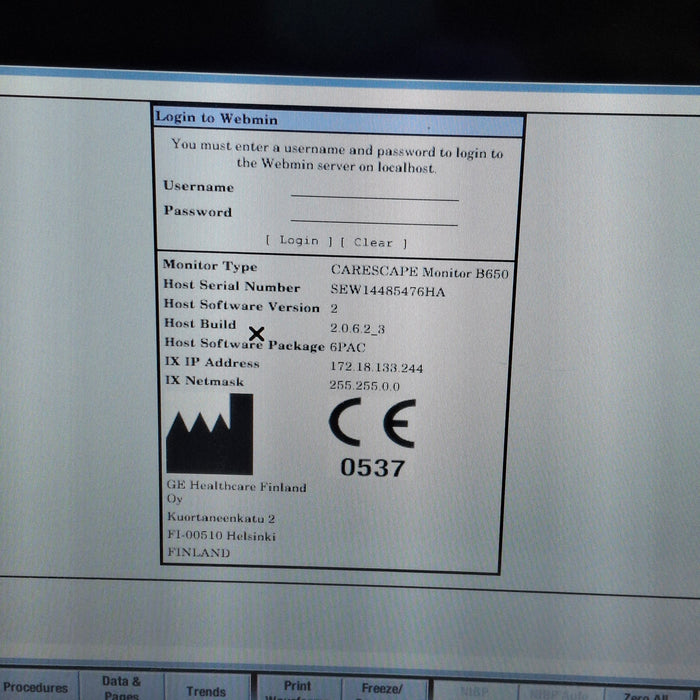
Task: Click the 'IX IP Address' label
Action: (x=212, y=362)
